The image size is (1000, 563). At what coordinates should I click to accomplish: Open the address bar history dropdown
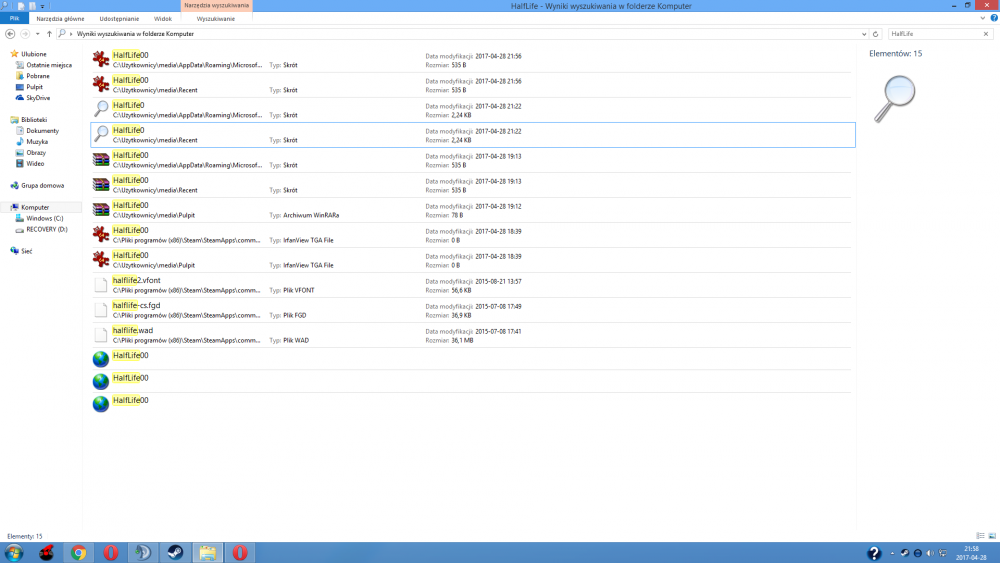click(864, 34)
